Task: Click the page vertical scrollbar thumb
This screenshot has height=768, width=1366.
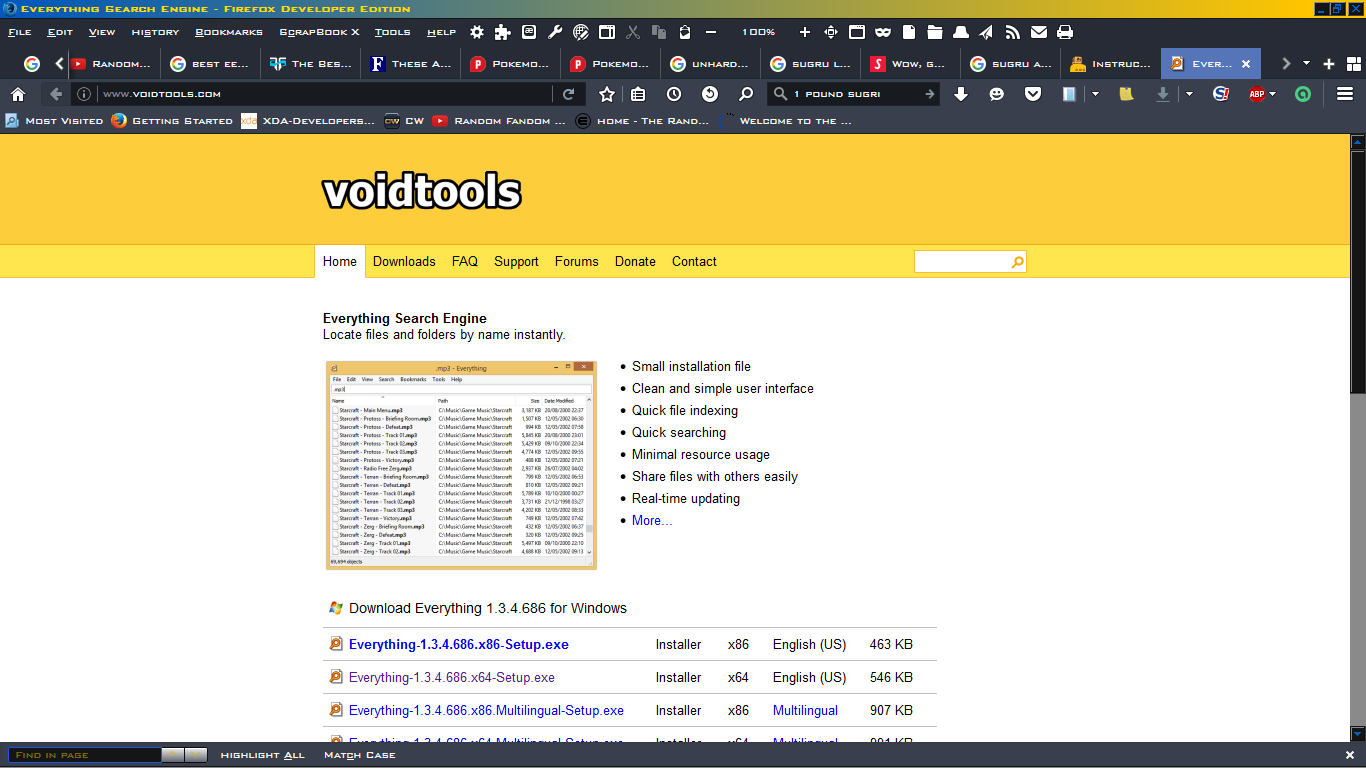Action: [x=1357, y=271]
